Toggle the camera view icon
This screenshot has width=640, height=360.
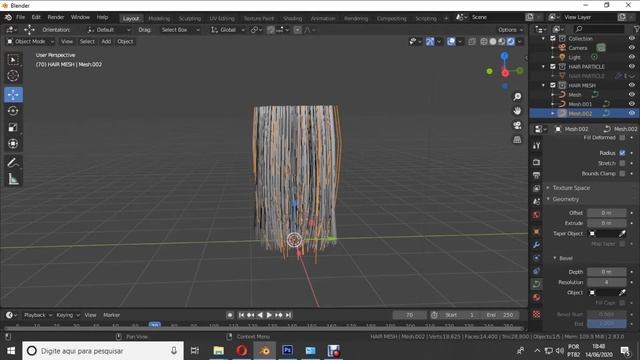click(x=517, y=125)
